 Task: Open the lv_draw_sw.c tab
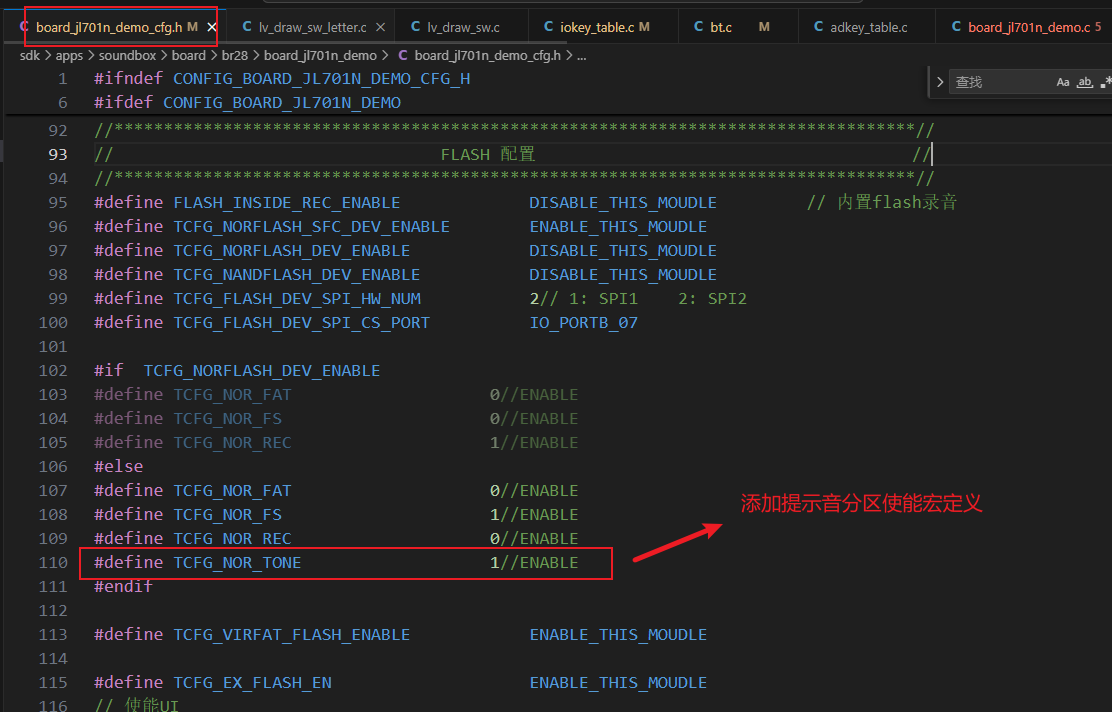click(x=463, y=27)
